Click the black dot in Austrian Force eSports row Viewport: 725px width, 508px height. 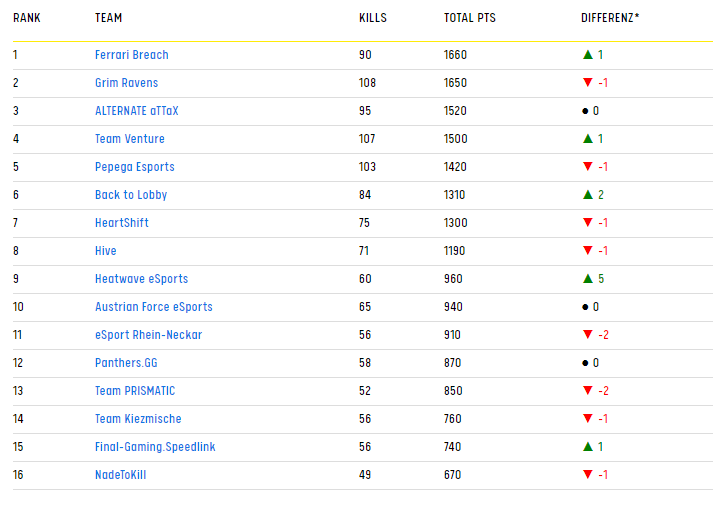coord(585,307)
